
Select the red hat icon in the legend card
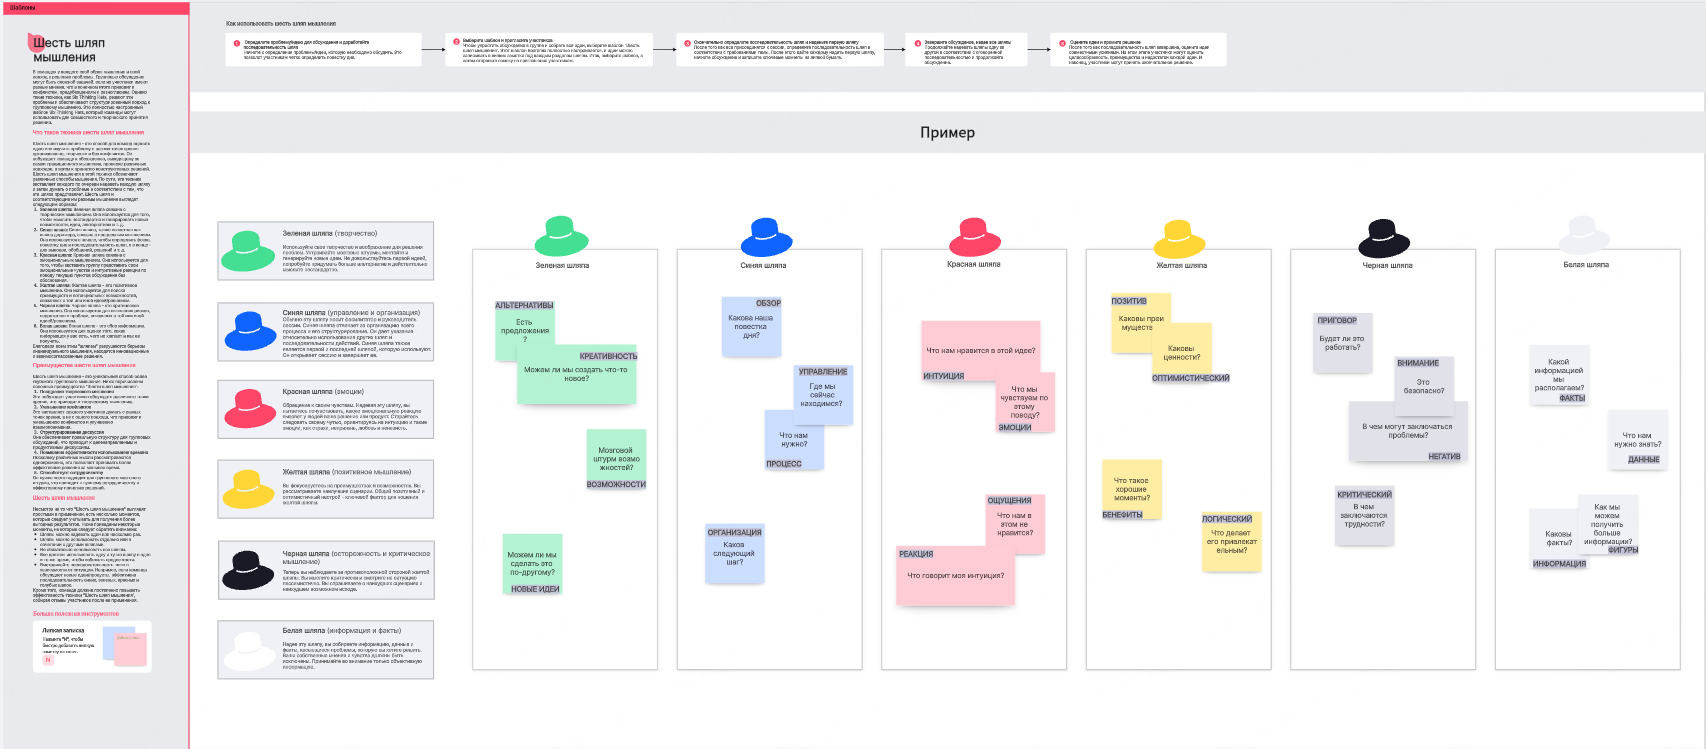coord(250,410)
